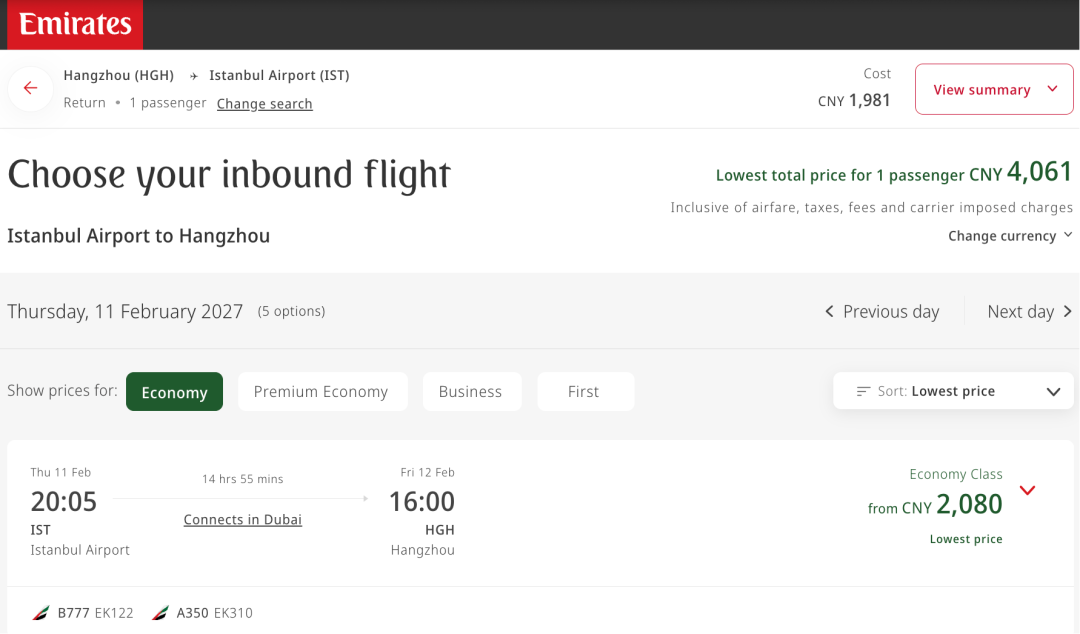The image size is (1080, 634).
Task: Select the Business cabin filter
Action: (x=470, y=392)
